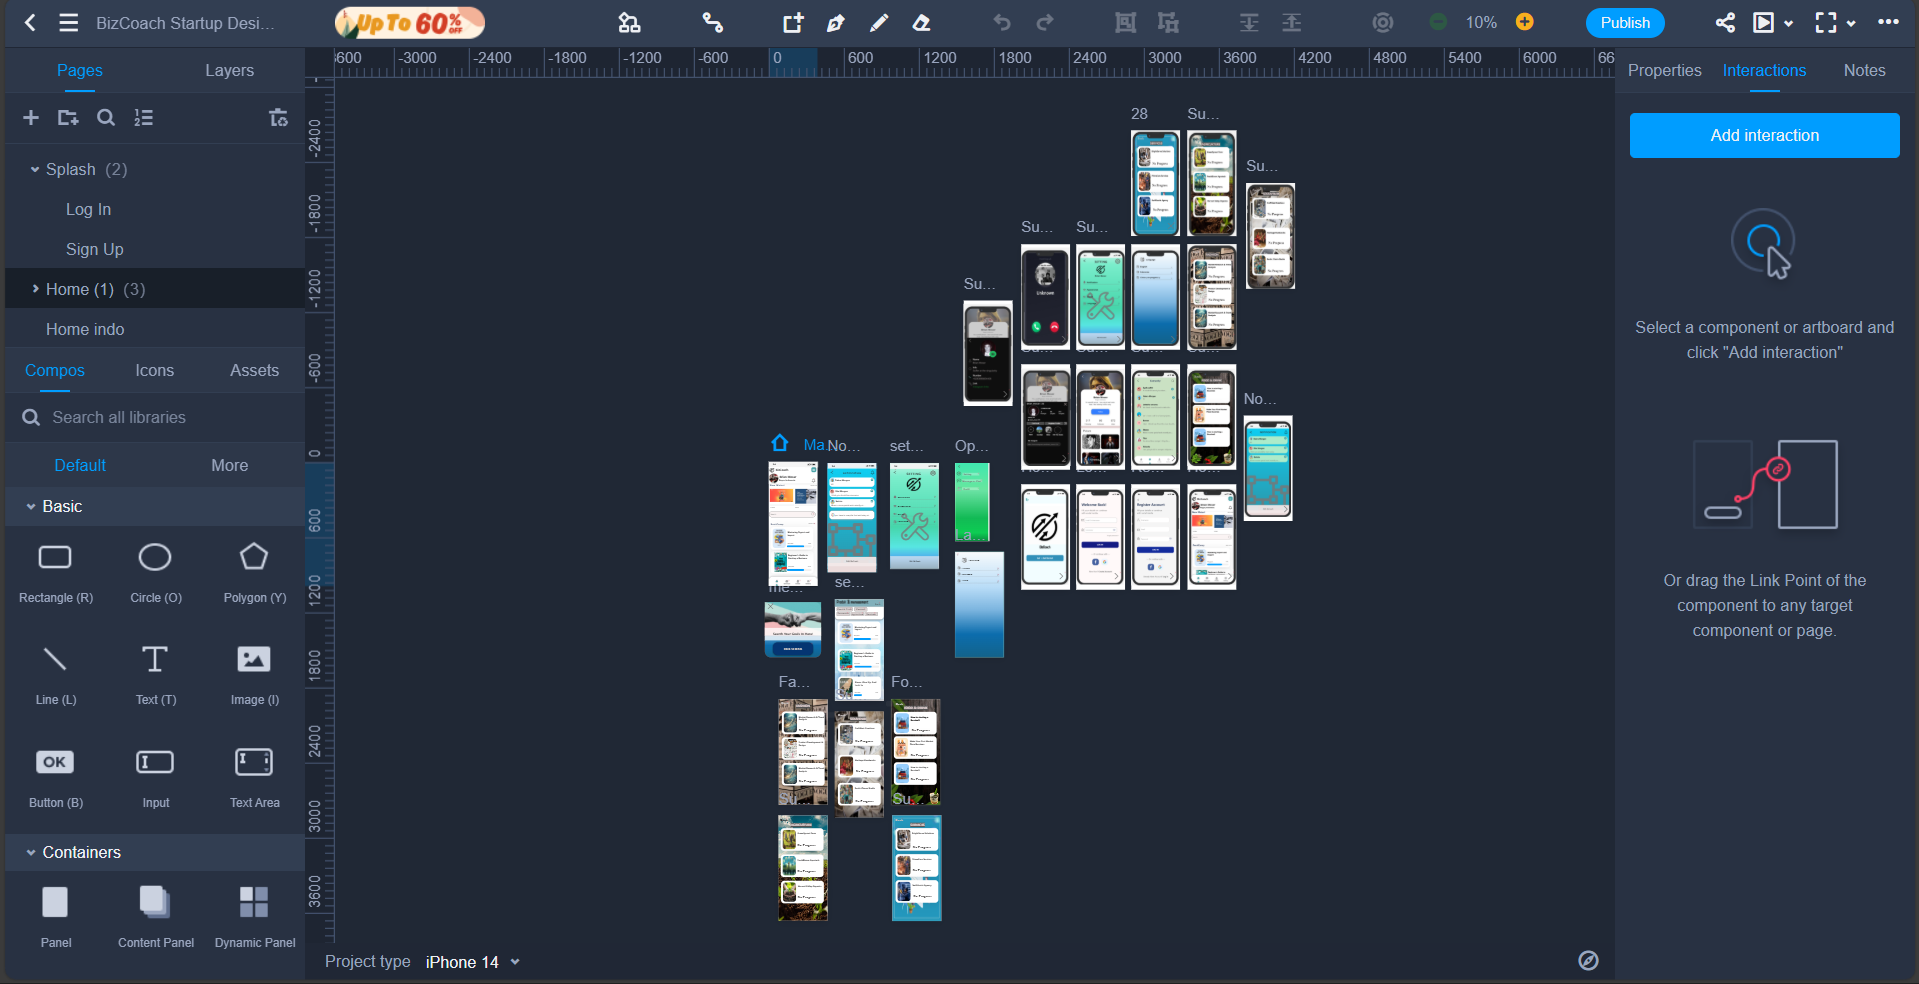Switch to the Layers tab
The height and width of the screenshot is (984, 1919).
pos(229,70)
